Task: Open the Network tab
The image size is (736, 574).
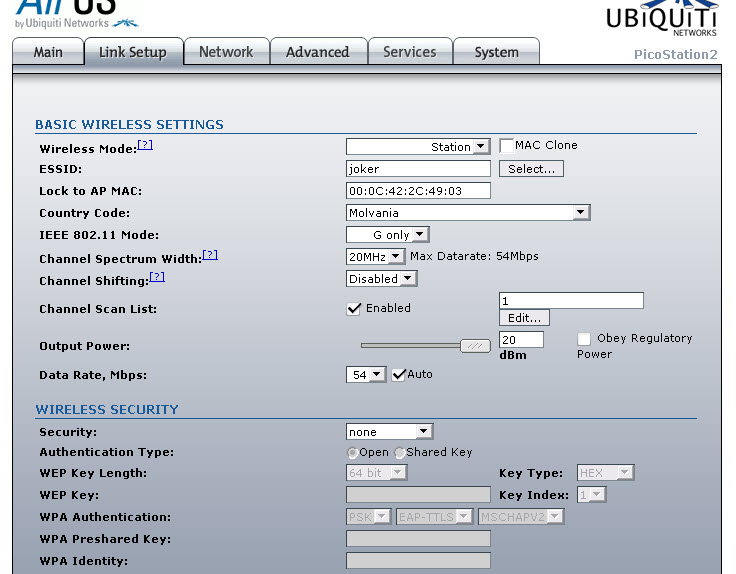Action: click(226, 52)
